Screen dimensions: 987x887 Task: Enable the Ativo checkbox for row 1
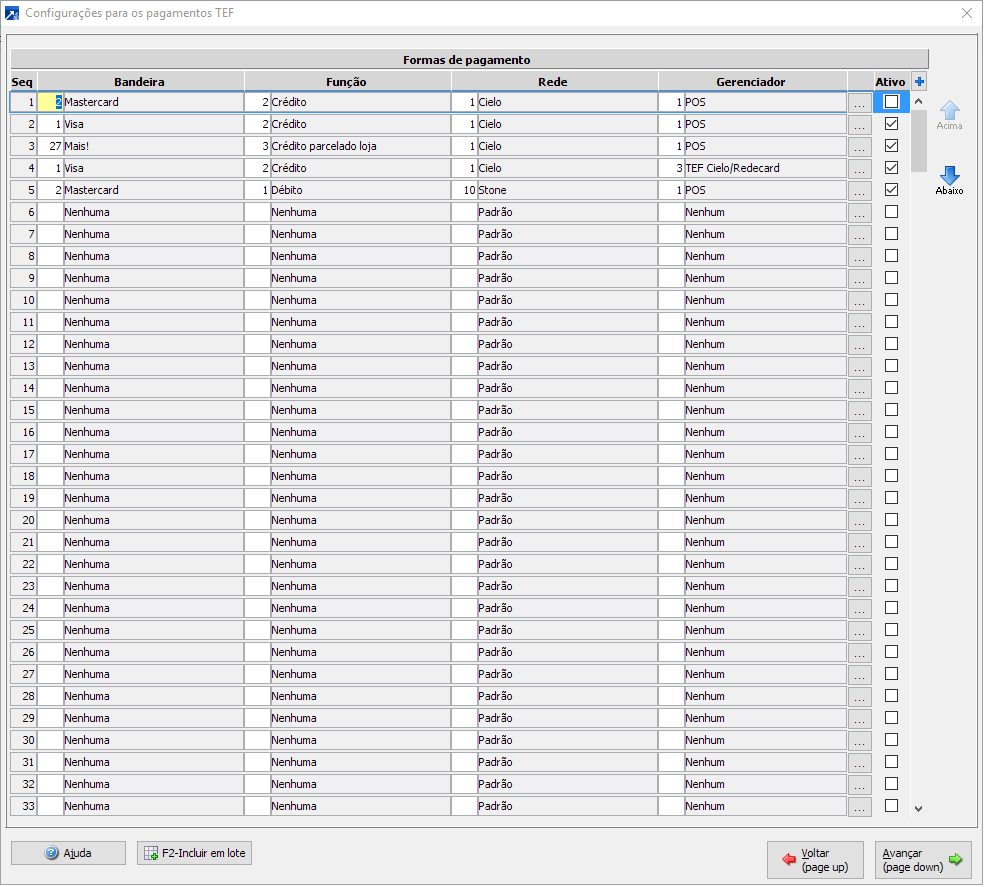(891, 102)
